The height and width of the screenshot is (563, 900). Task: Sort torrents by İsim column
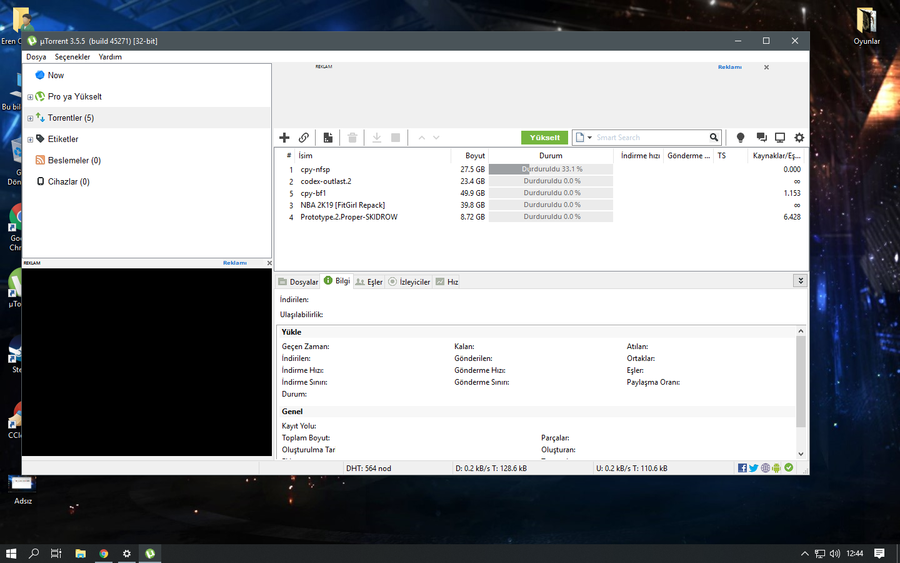click(x=372, y=156)
